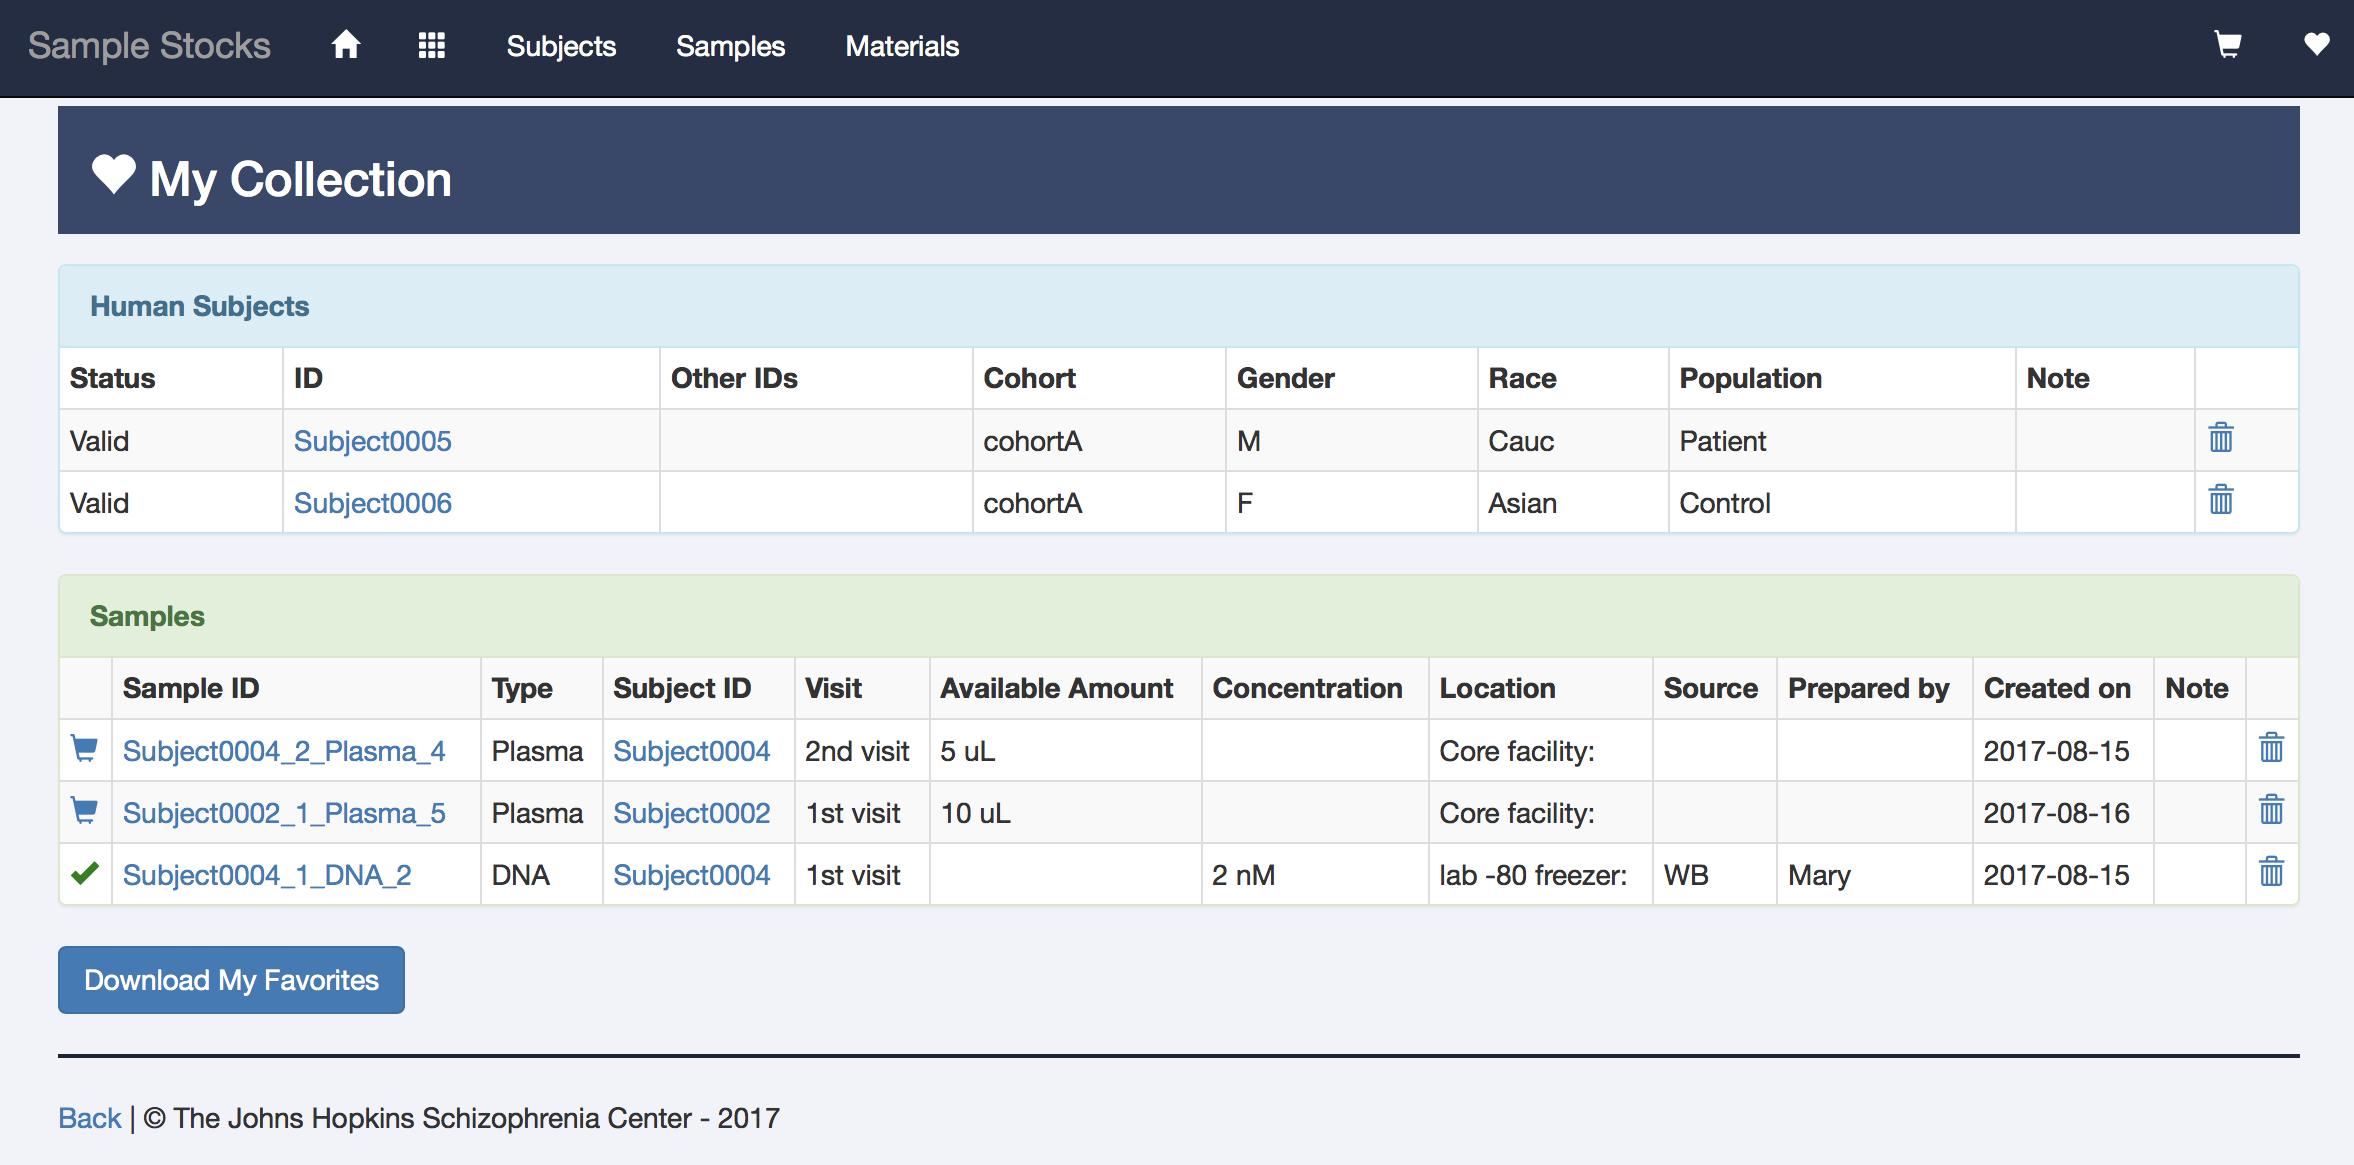Image resolution: width=2354 pixels, height=1165 pixels.
Task: Select the Human Subjects panel heading
Action: [x=199, y=306]
